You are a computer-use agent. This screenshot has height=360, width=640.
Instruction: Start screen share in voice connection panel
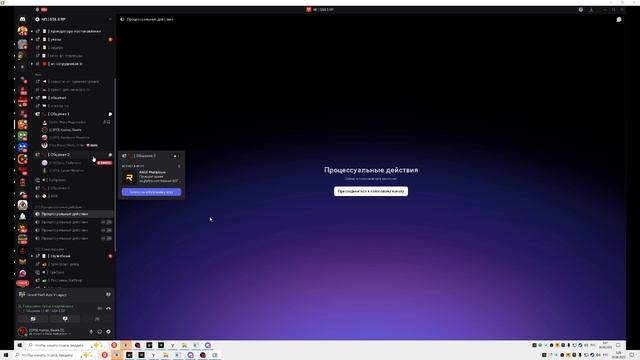click(65, 319)
